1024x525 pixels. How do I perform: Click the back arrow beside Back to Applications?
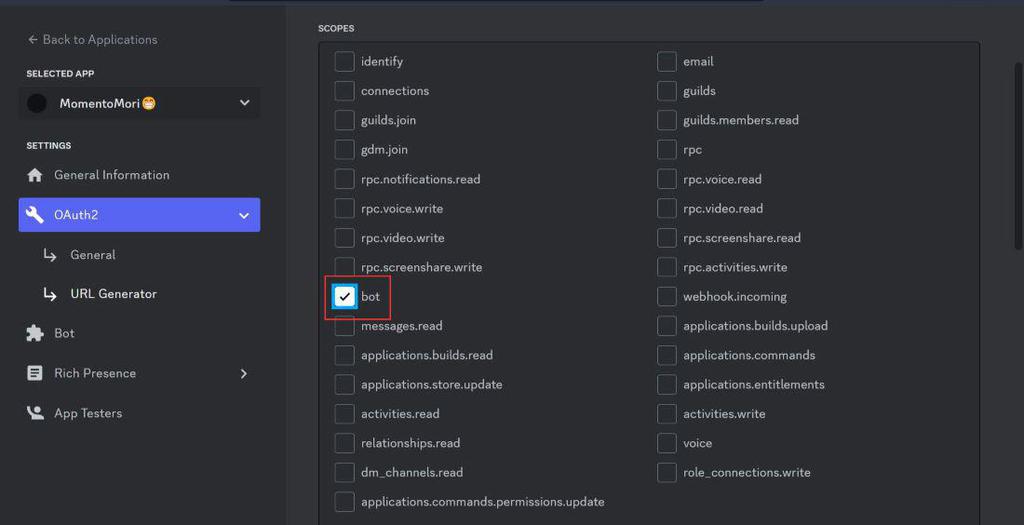click(x=32, y=40)
